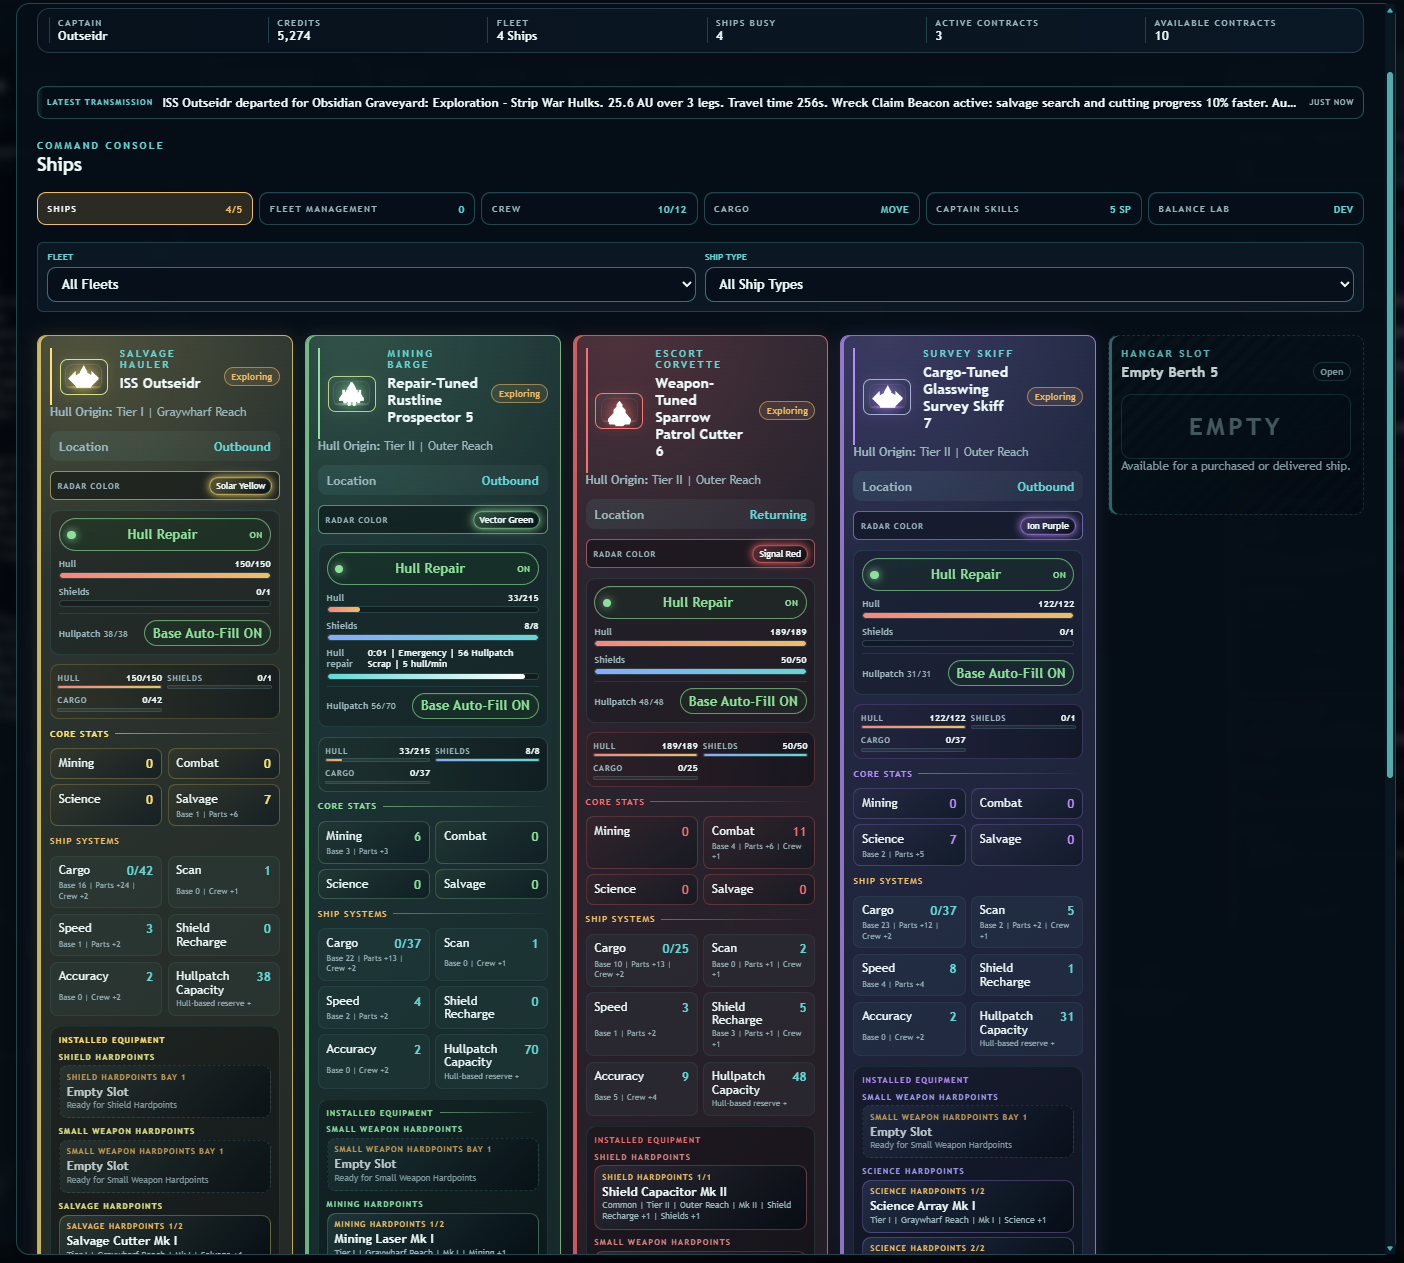Pick the Solar Yellow radar color swatch
This screenshot has width=1404, height=1263.
click(x=241, y=486)
